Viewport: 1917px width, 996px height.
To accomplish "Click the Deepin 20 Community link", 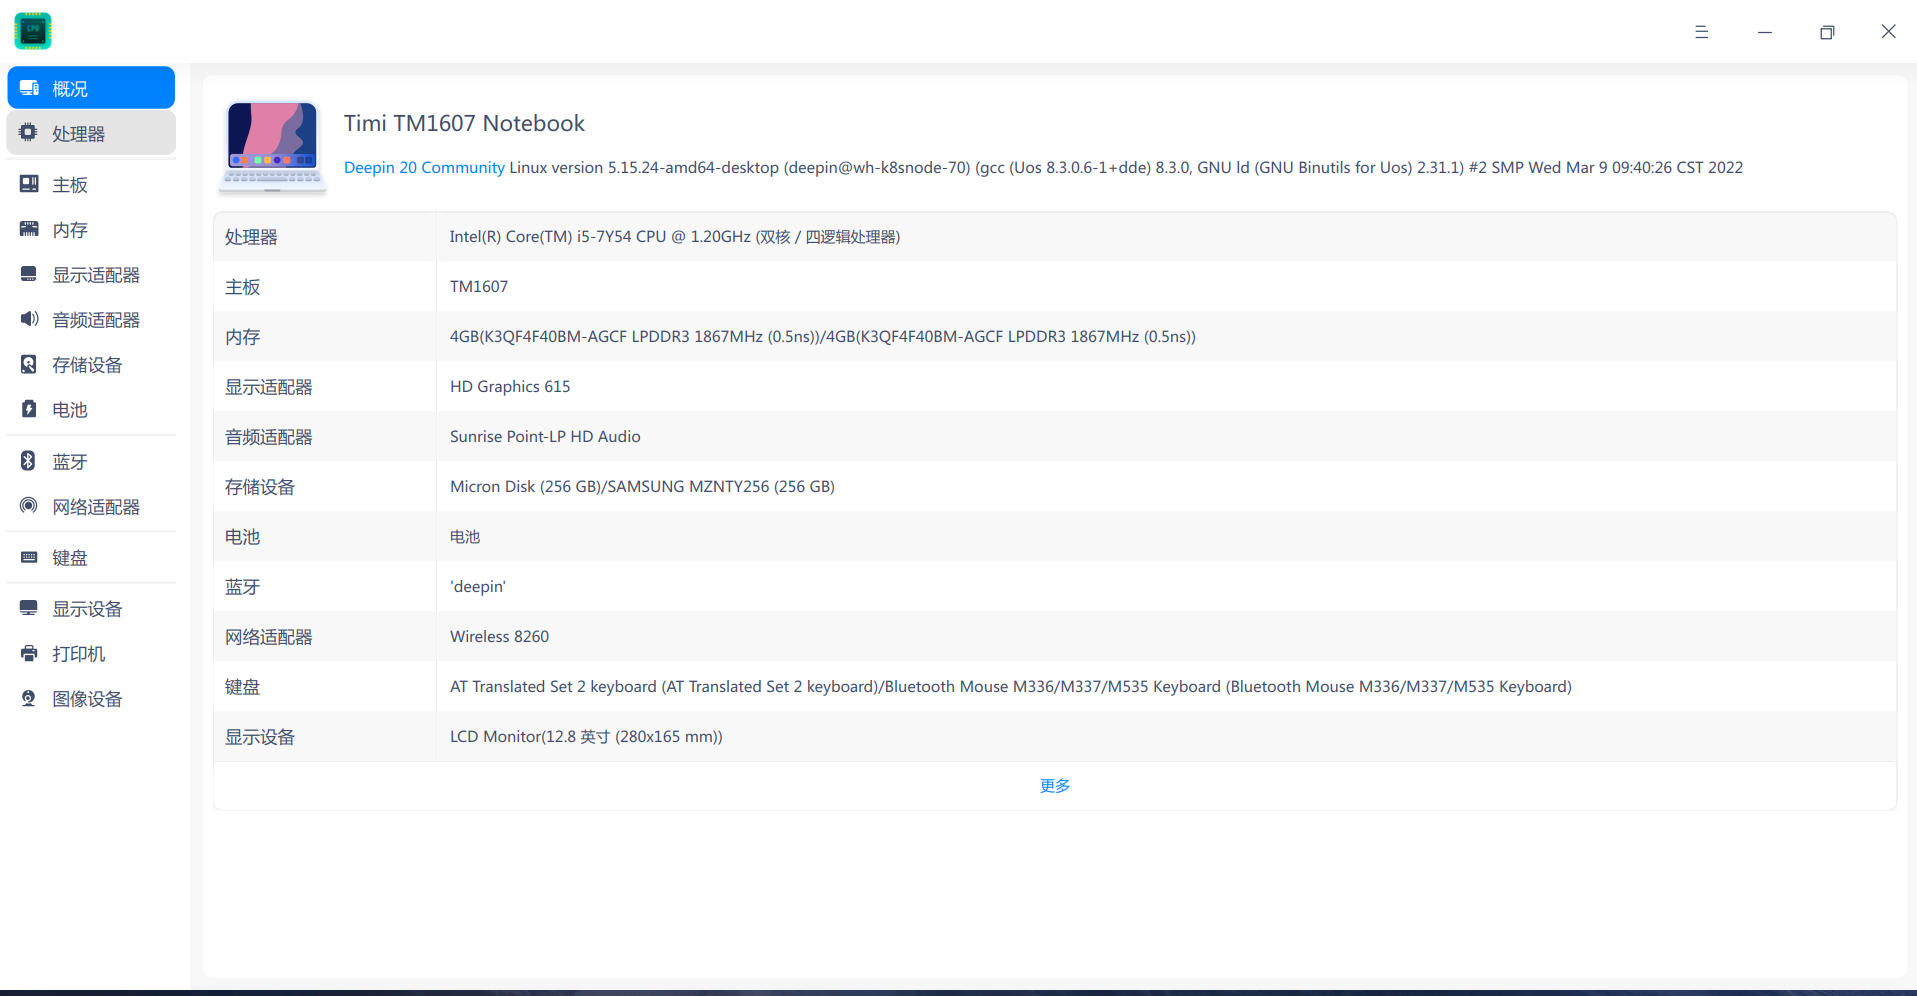I will coord(424,167).
